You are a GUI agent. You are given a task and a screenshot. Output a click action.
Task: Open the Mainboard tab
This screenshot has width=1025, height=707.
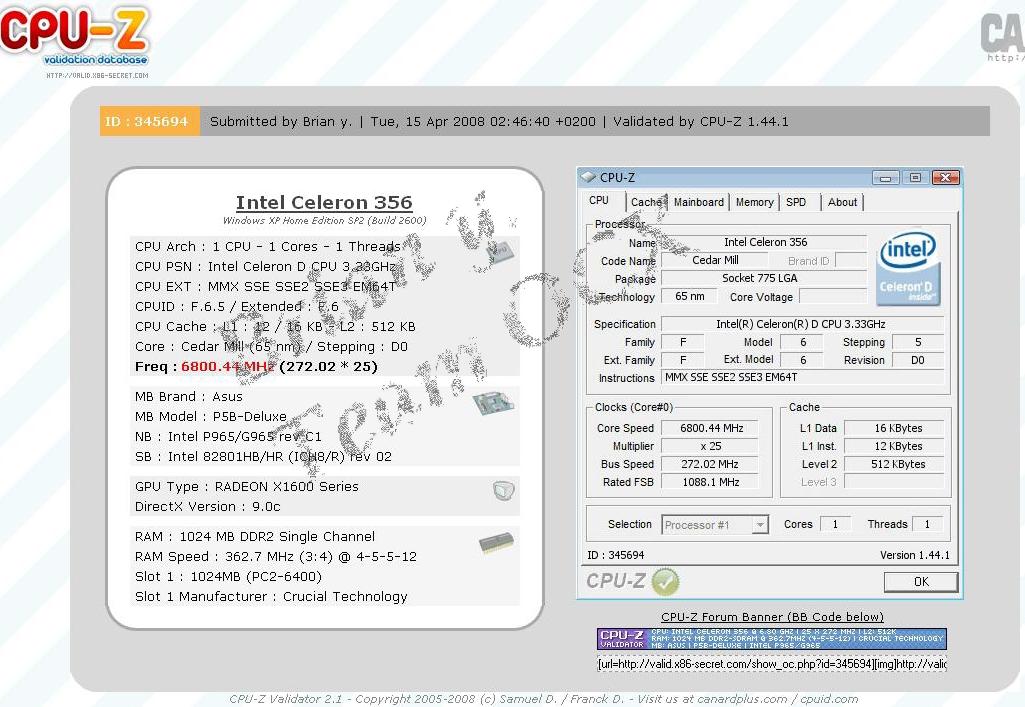pyautogui.click(x=699, y=203)
